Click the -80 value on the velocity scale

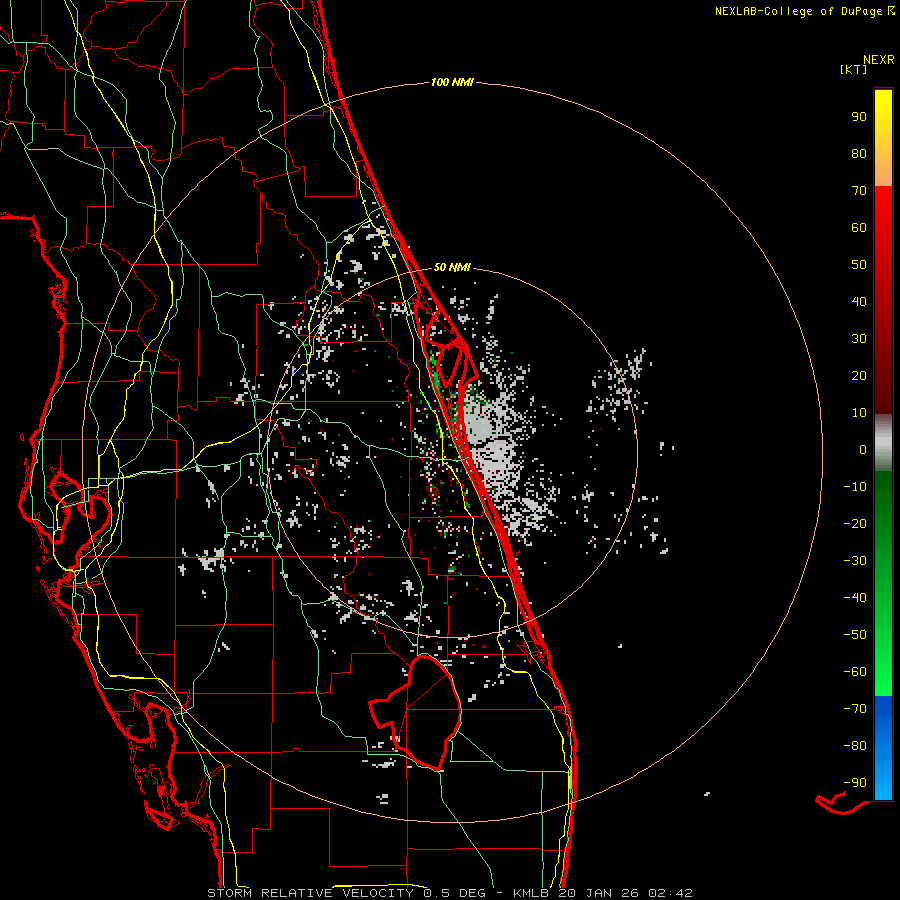[x=855, y=746]
